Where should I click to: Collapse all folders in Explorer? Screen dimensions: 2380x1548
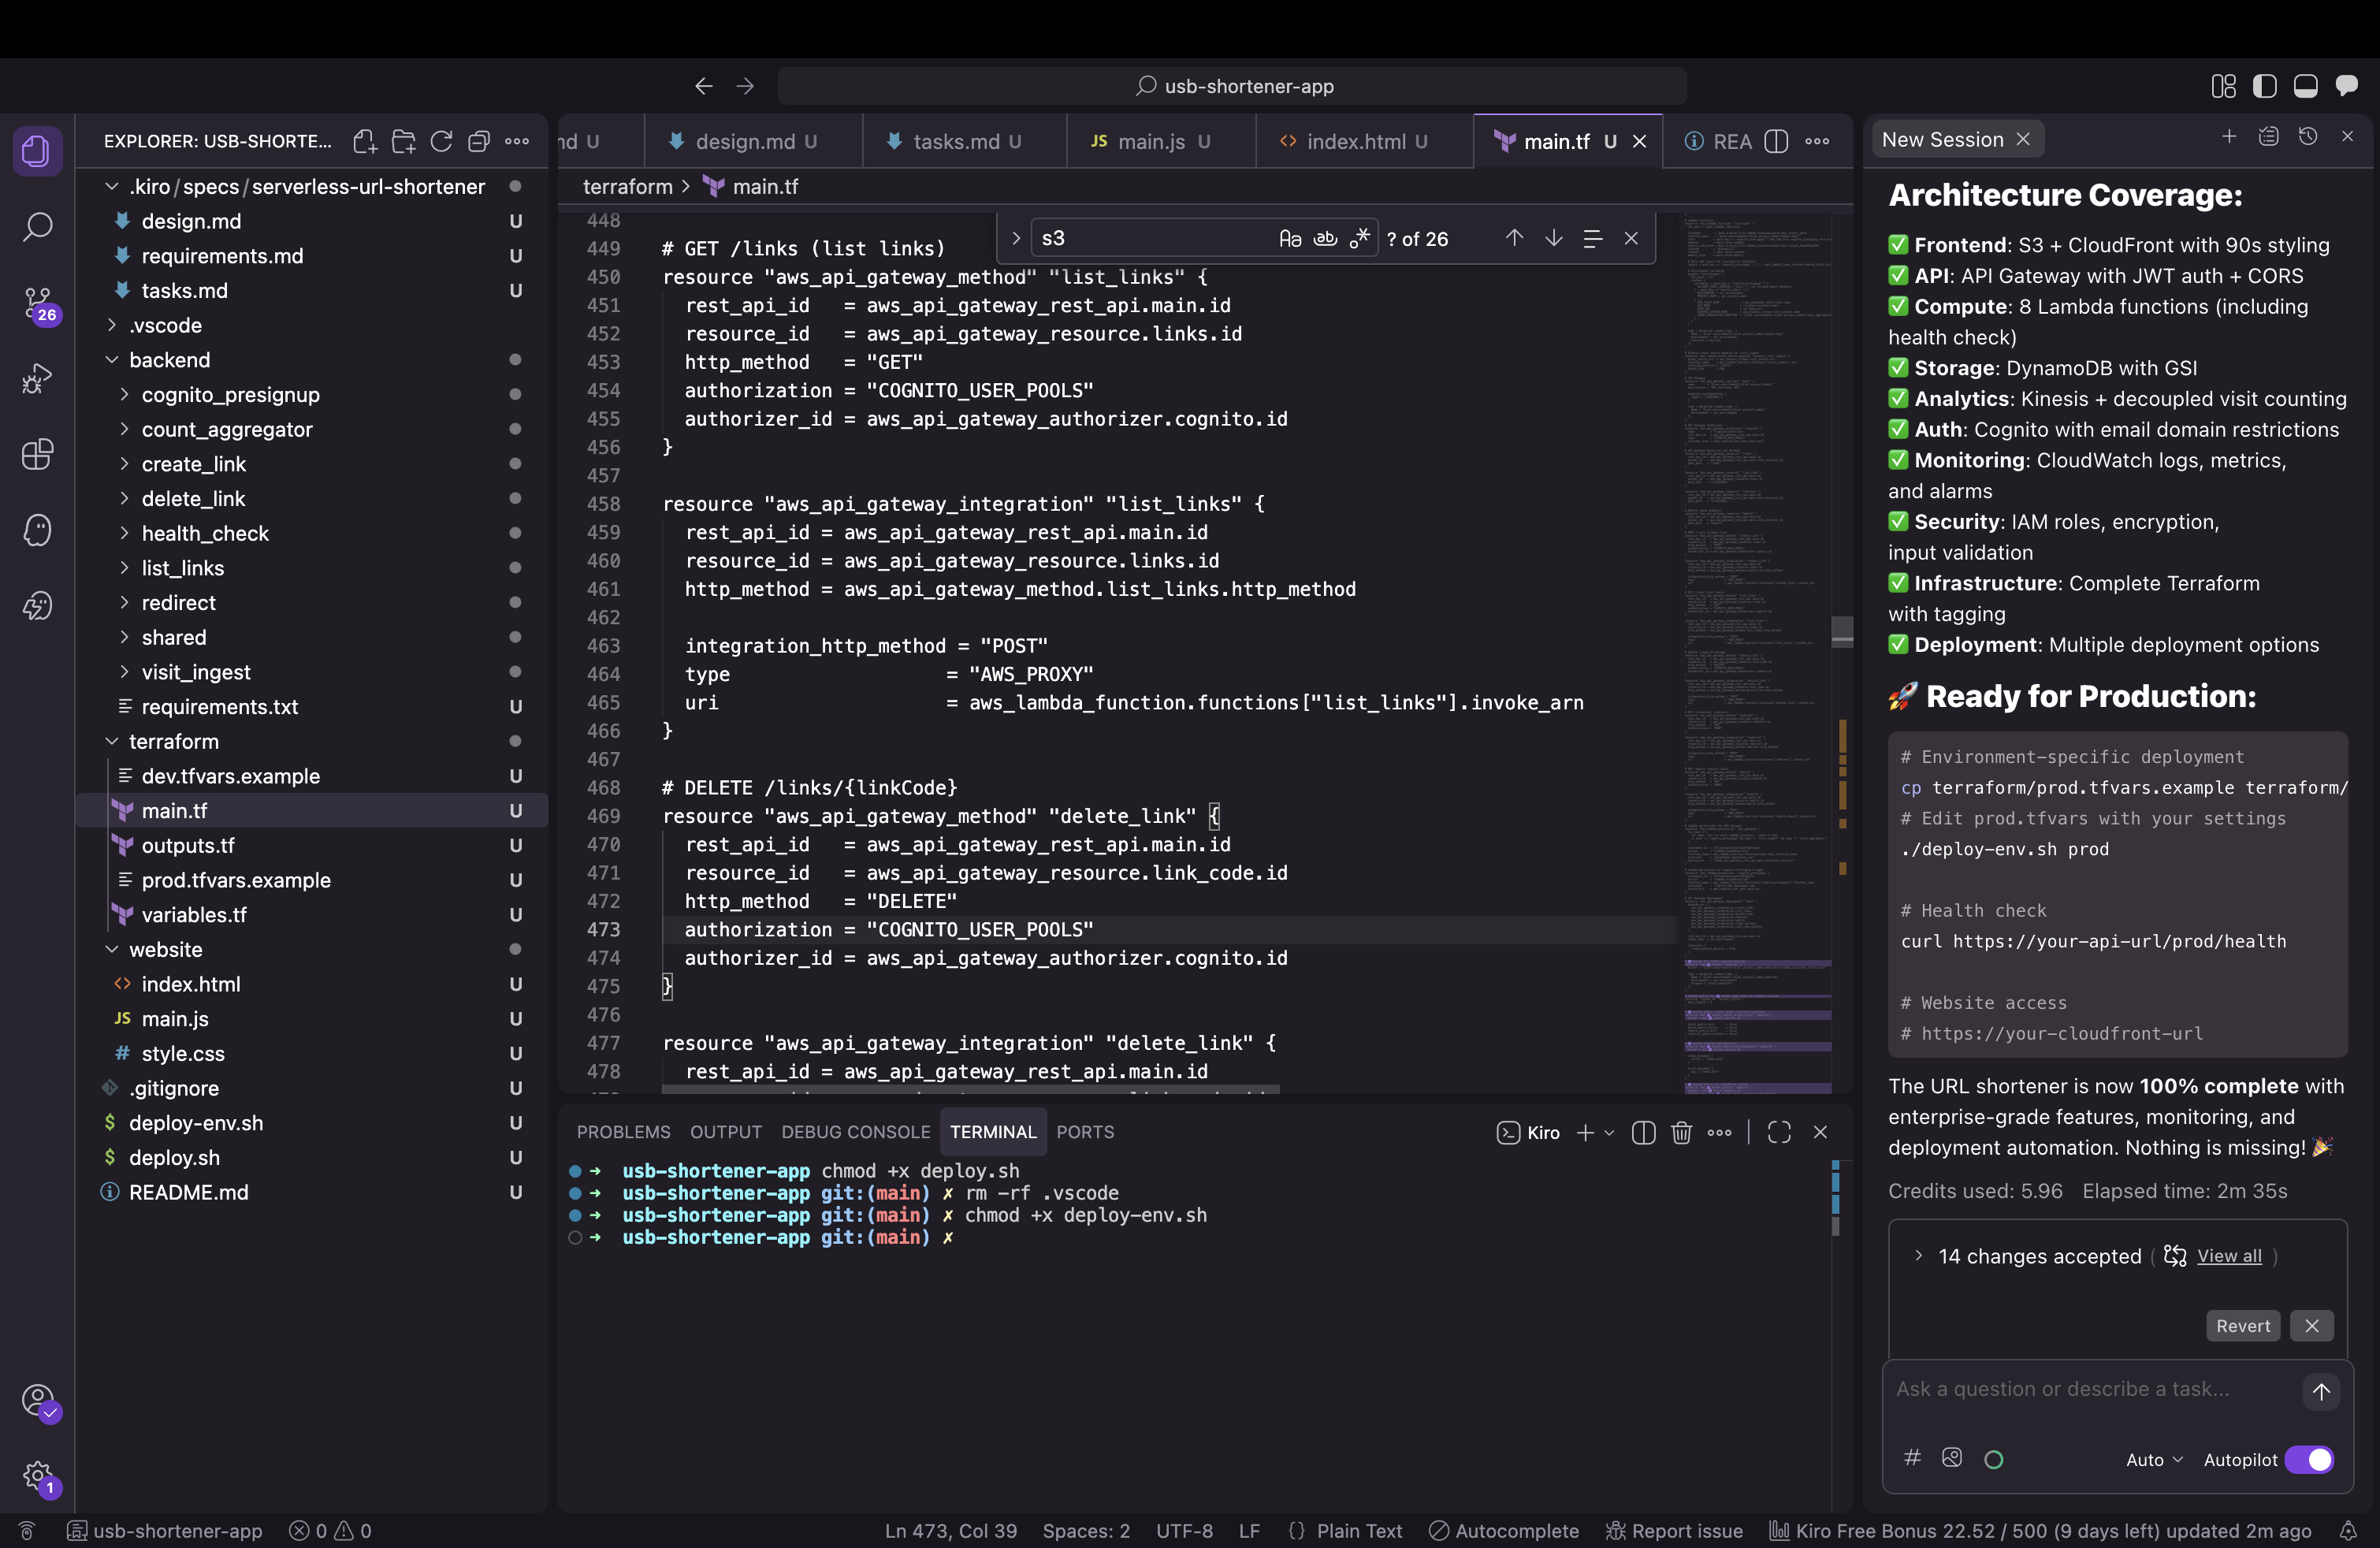[x=479, y=141]
